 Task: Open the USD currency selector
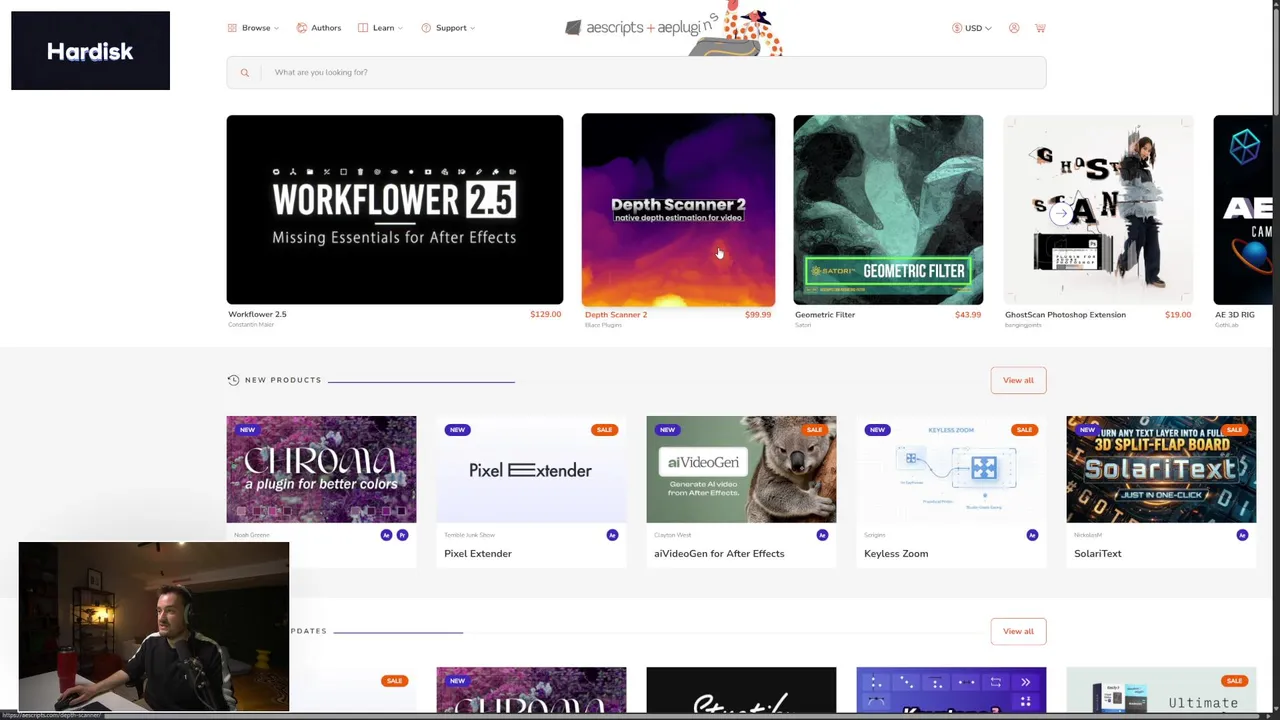pyautogui.click(x=972, y=28)
